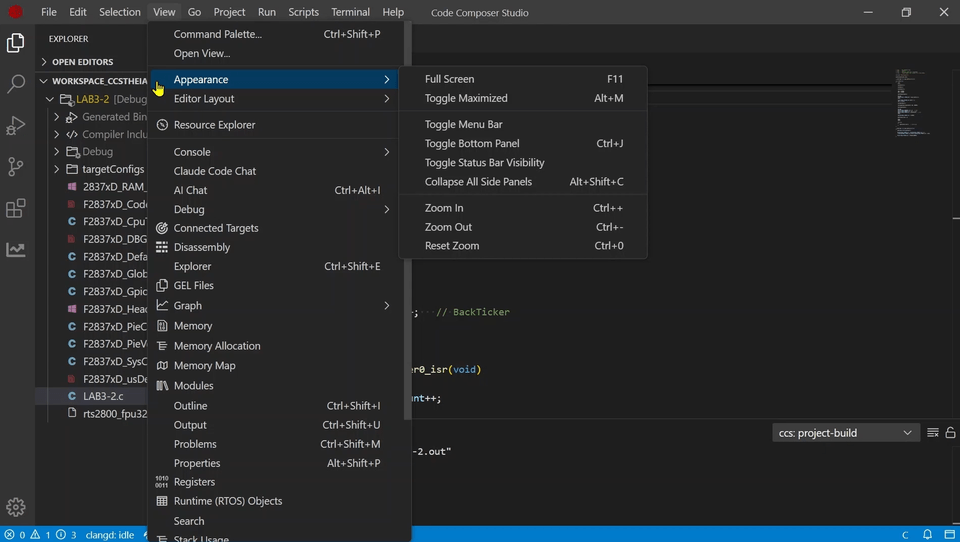The image size is (960, 542).
Task: Open the Source Control branch icon
Action: point(15,167)
